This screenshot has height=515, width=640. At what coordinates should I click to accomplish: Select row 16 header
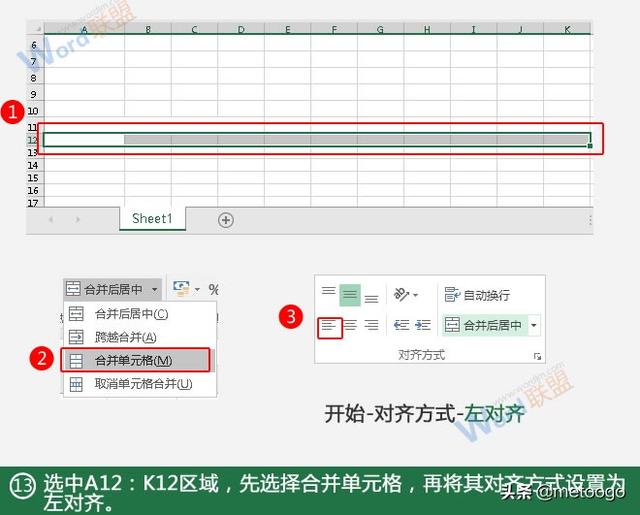(33, 190)
